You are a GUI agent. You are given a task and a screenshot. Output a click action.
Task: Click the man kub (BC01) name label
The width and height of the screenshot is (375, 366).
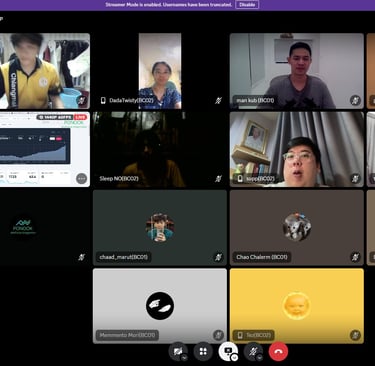click(x=255, y=100)
